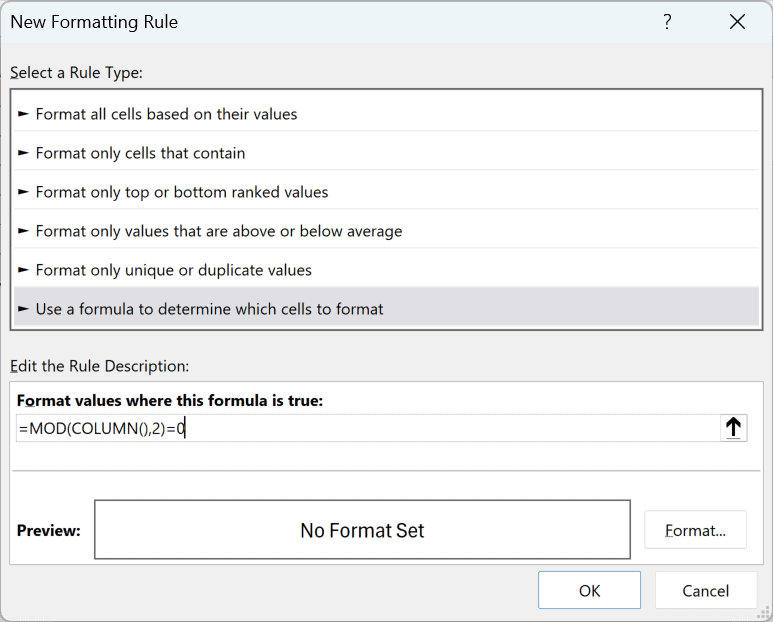Click the No Format Set preview box
Screen dimensions: 773x622
point(362,530)
